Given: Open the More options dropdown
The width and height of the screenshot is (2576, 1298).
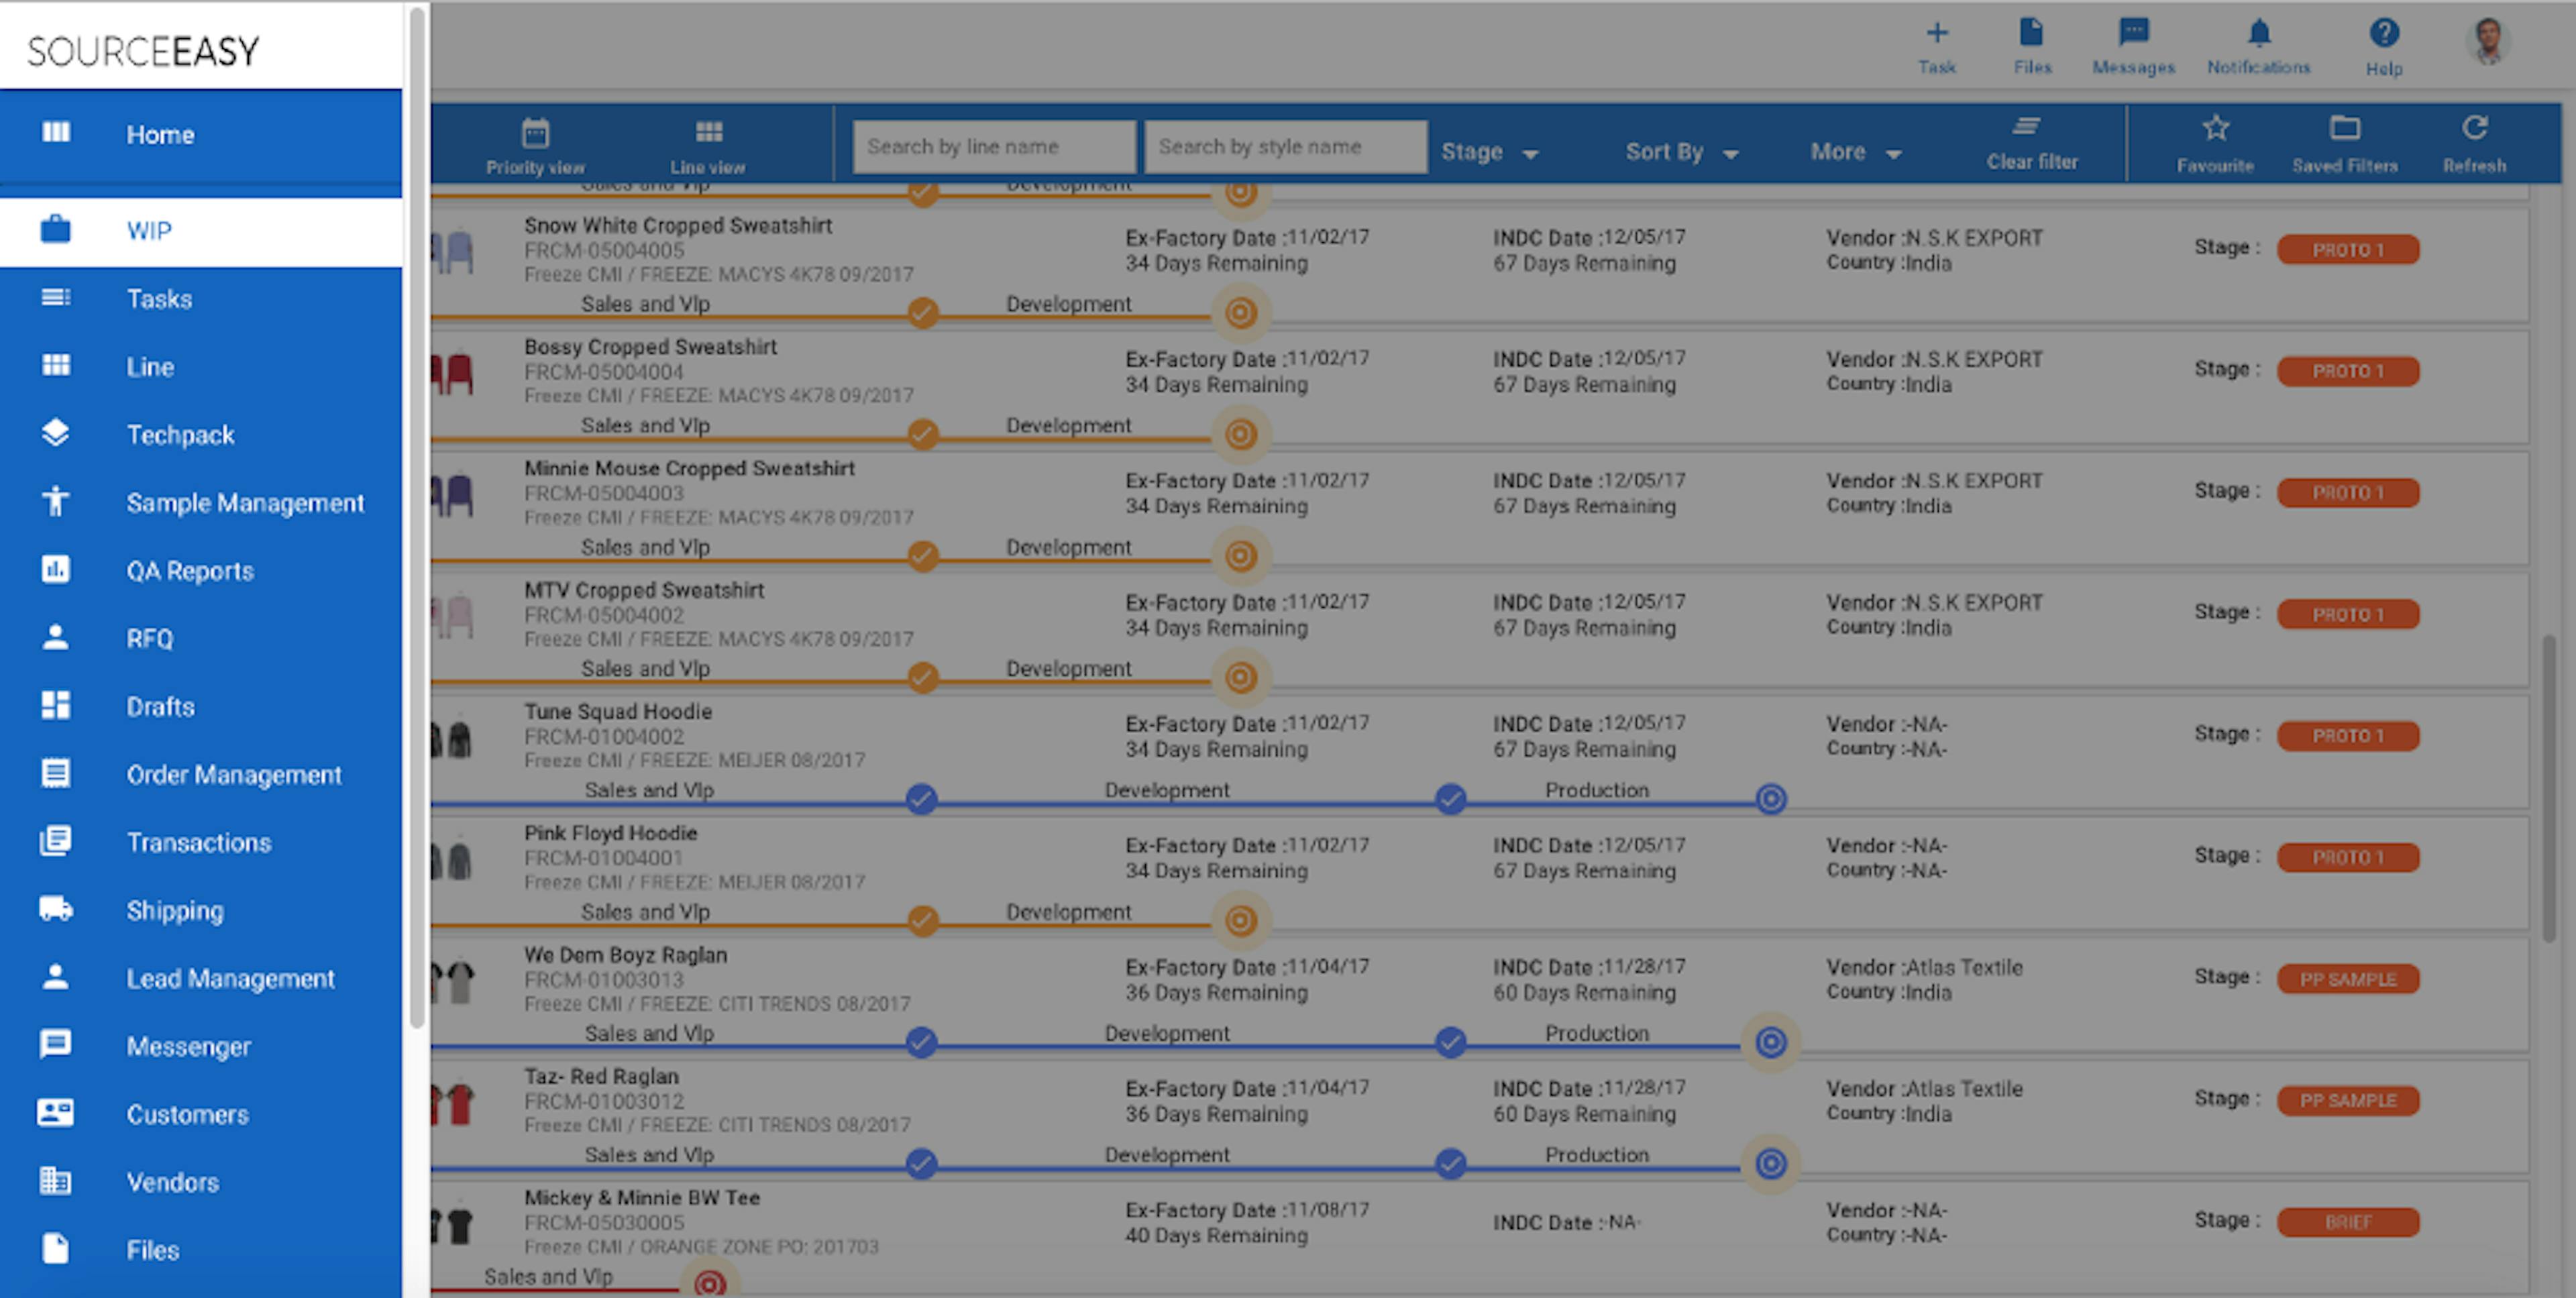Looking at the screenshot, I should tap(1854, 151).
